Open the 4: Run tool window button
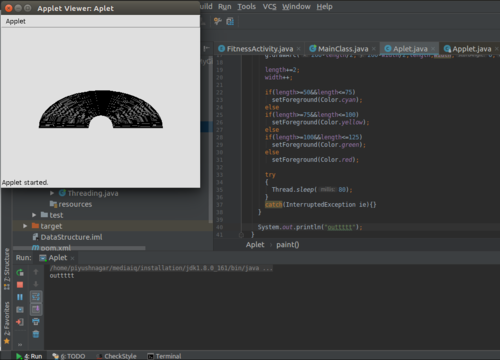 (x=29, y=356)
